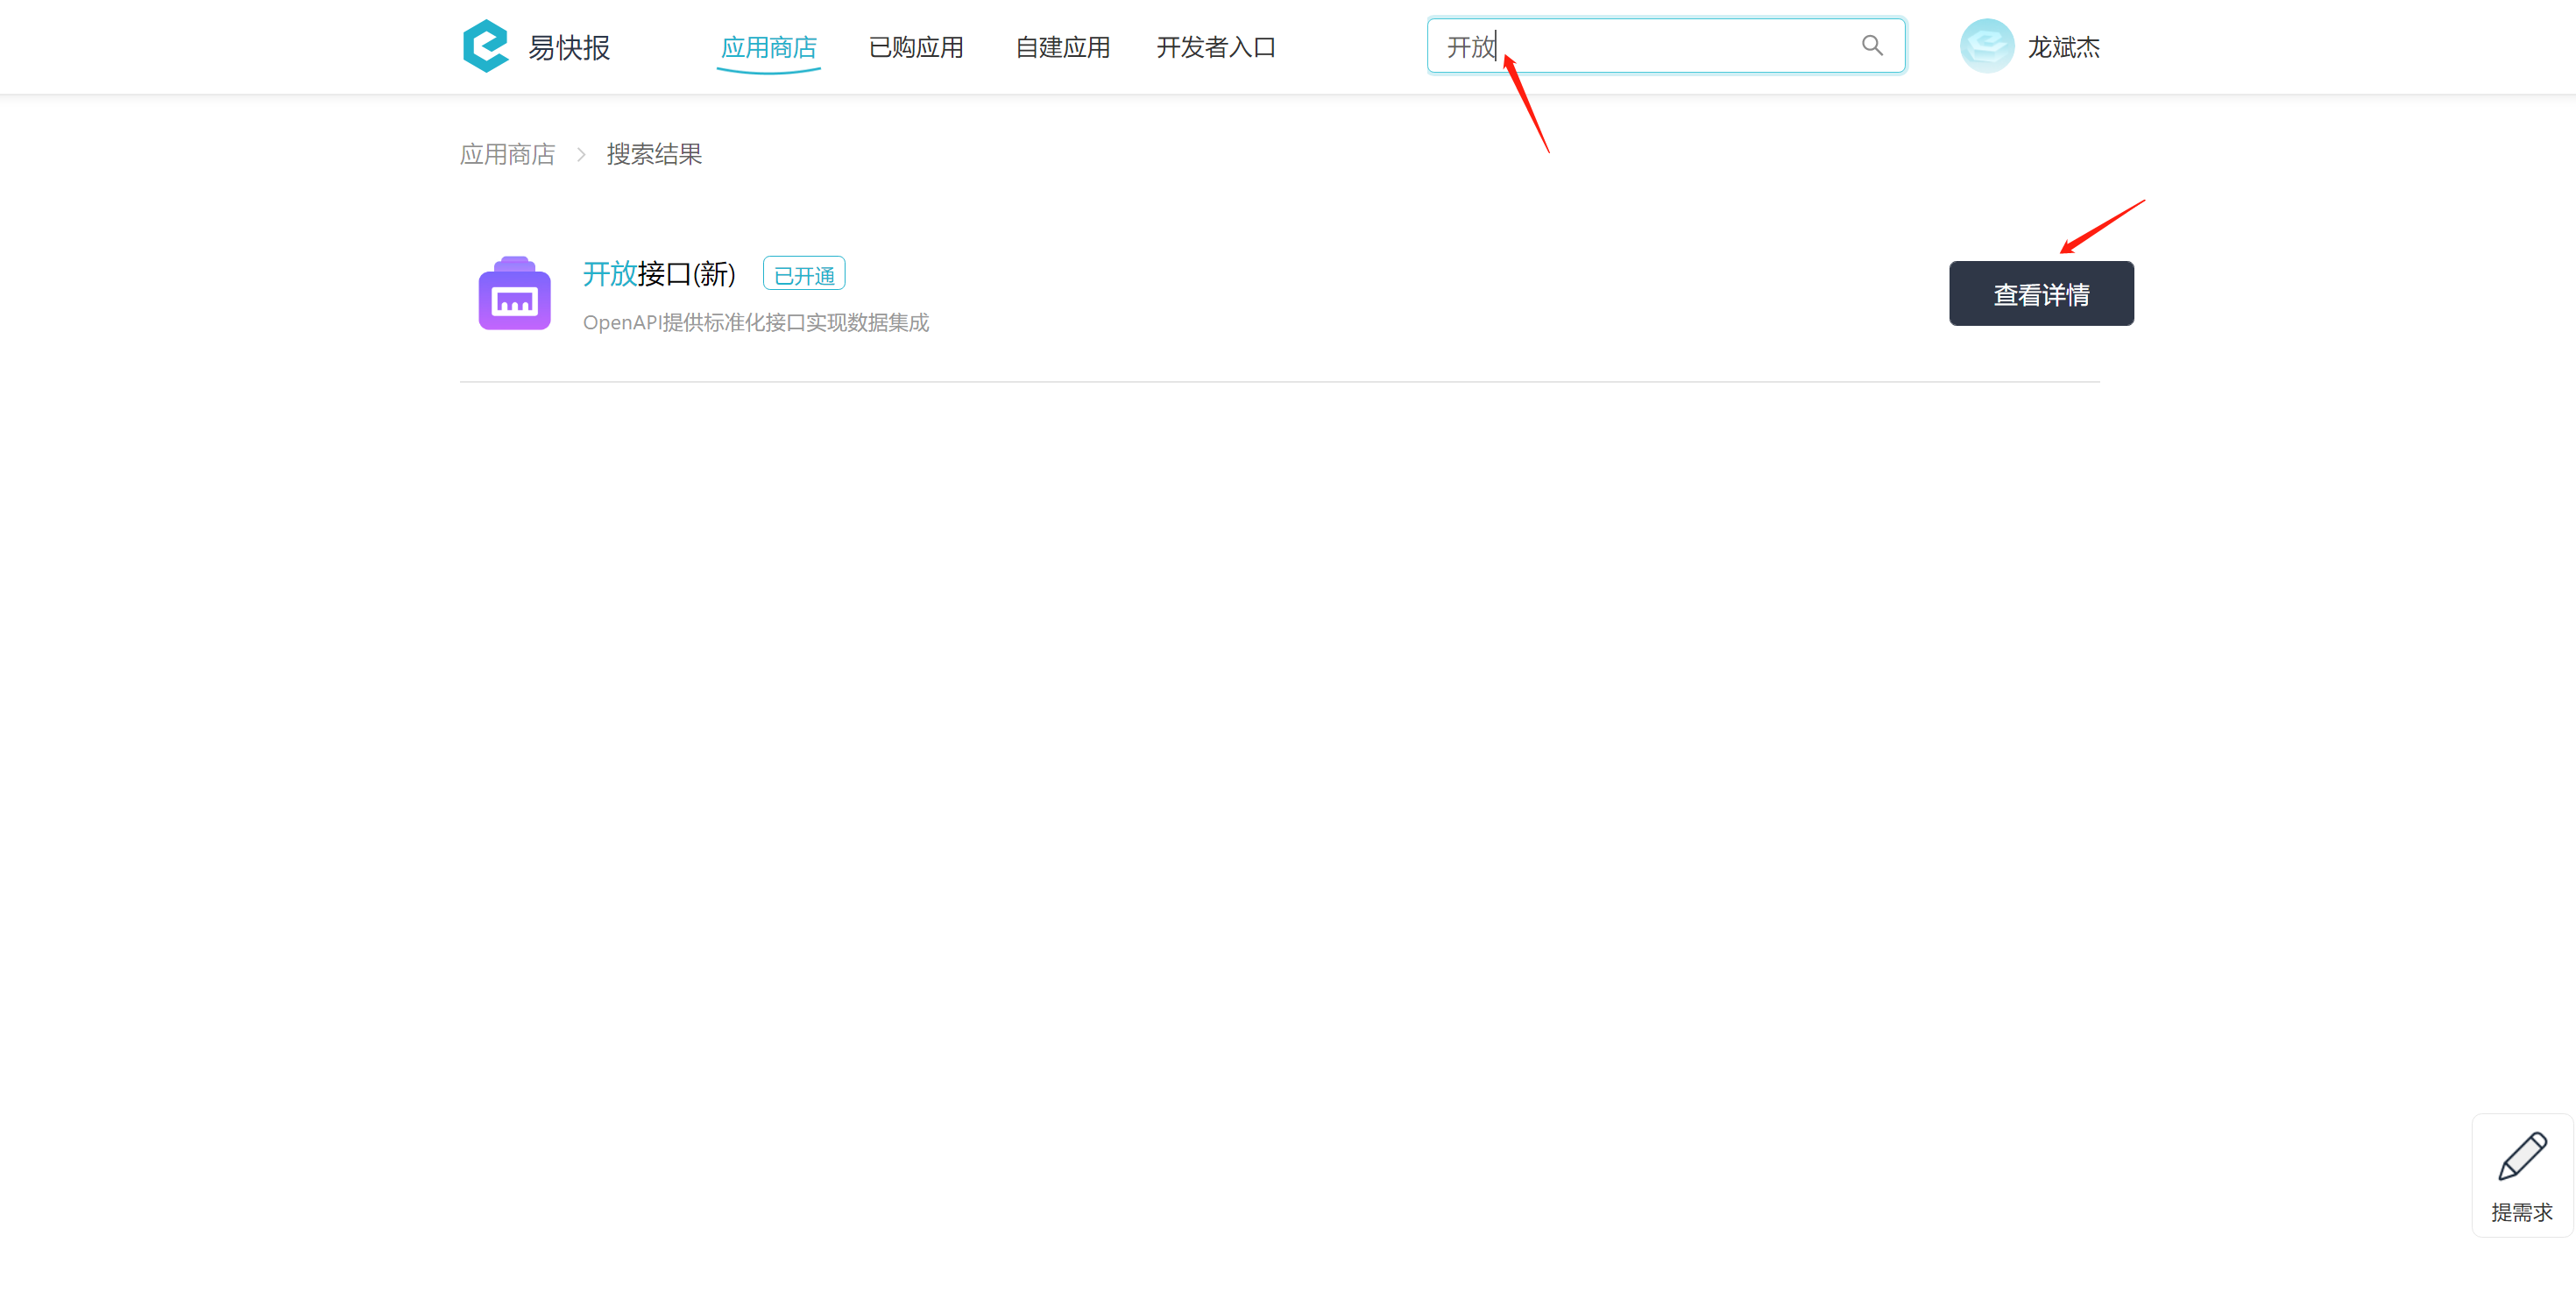Image resolution: width=2576 pixels, height=1292 pixels.
Task: Click the 易快报 hexagon logo icon
Action: coord(486,46)
